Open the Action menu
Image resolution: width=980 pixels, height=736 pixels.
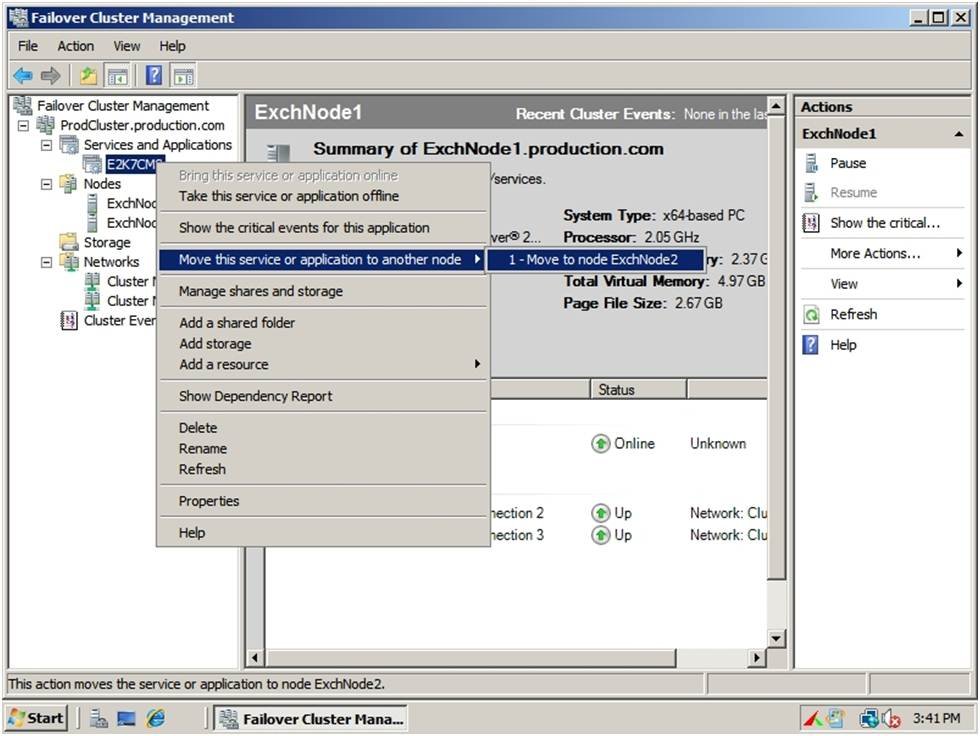coord(75,45)
